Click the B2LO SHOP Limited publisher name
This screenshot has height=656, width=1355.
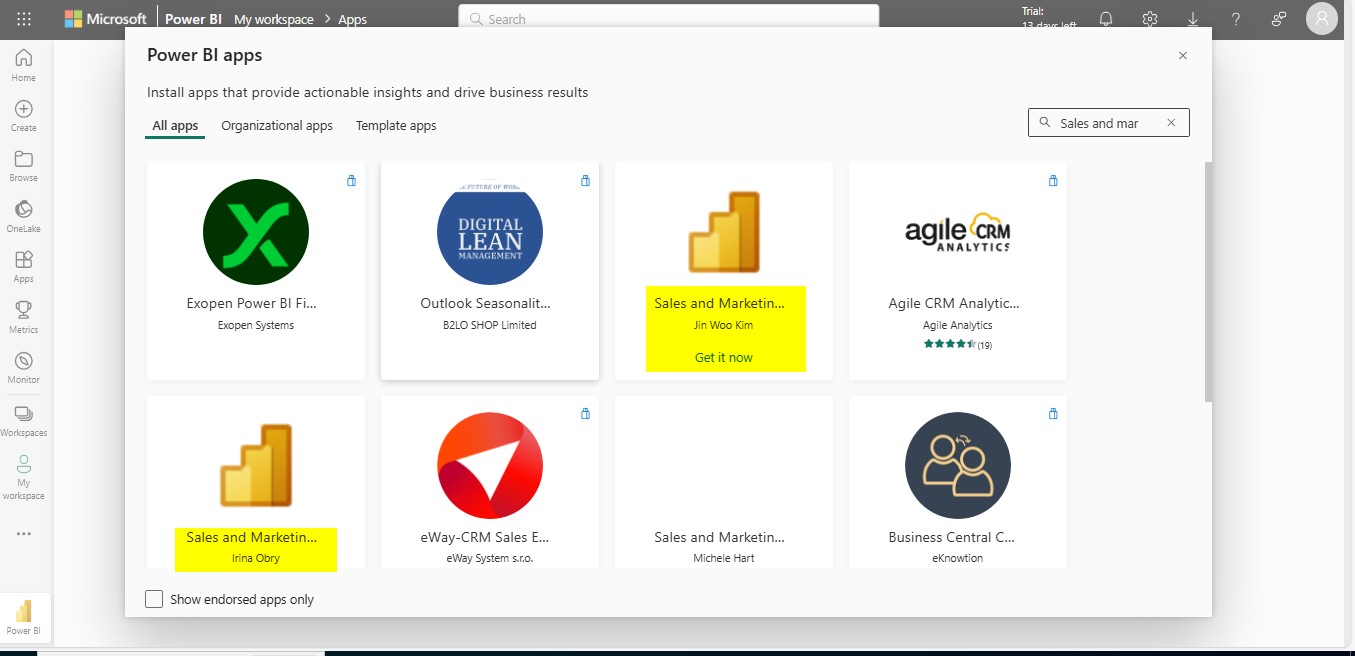[490, 325]
